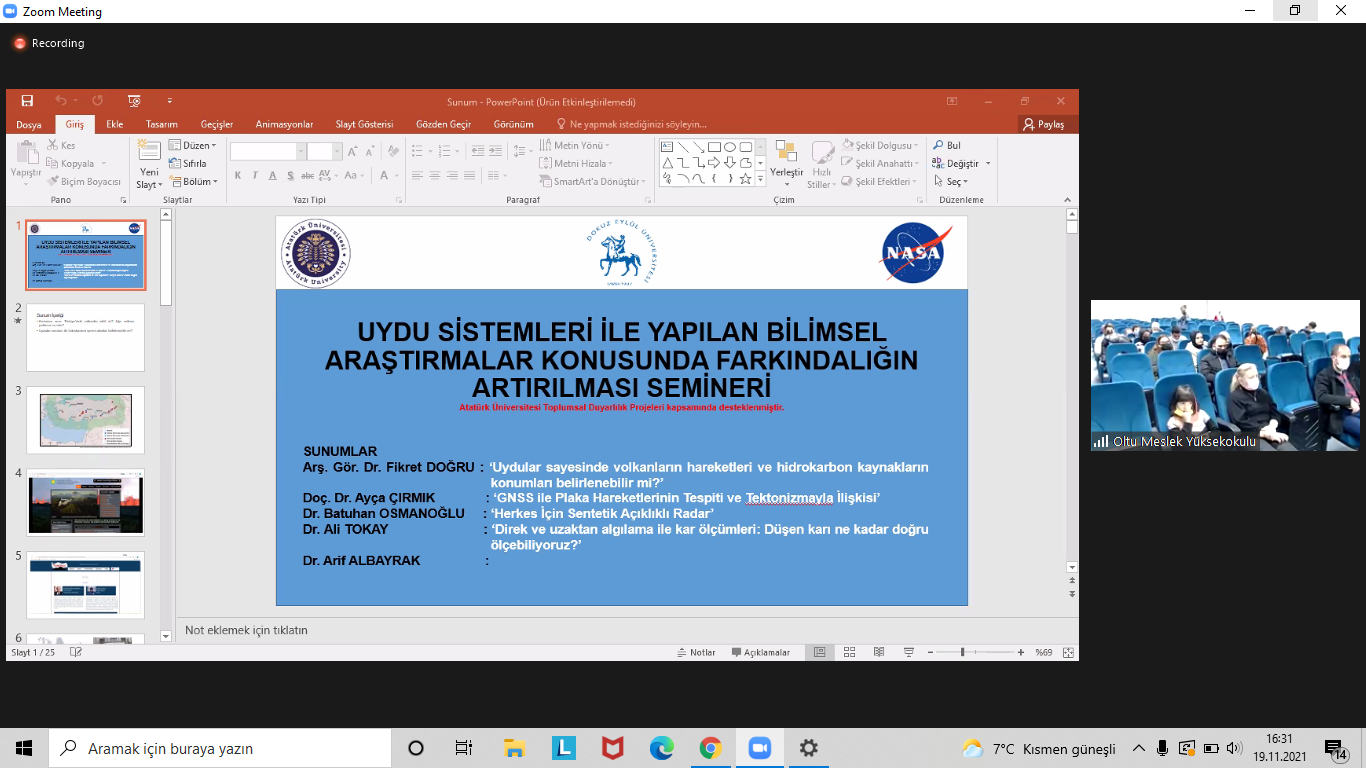The image size is (1366, 768).
Task: Click the Bul search icon
Action: click(939, 146)
